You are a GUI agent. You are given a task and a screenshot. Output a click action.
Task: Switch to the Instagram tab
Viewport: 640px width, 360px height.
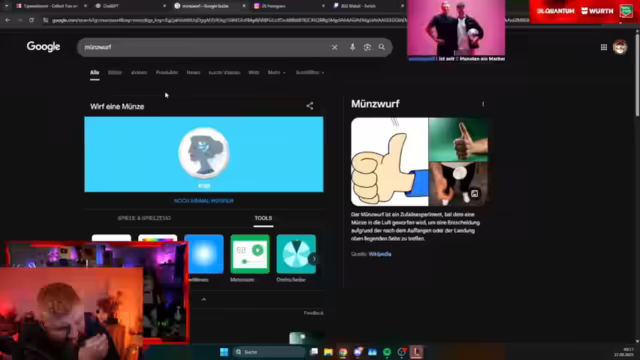click(289, 6)
